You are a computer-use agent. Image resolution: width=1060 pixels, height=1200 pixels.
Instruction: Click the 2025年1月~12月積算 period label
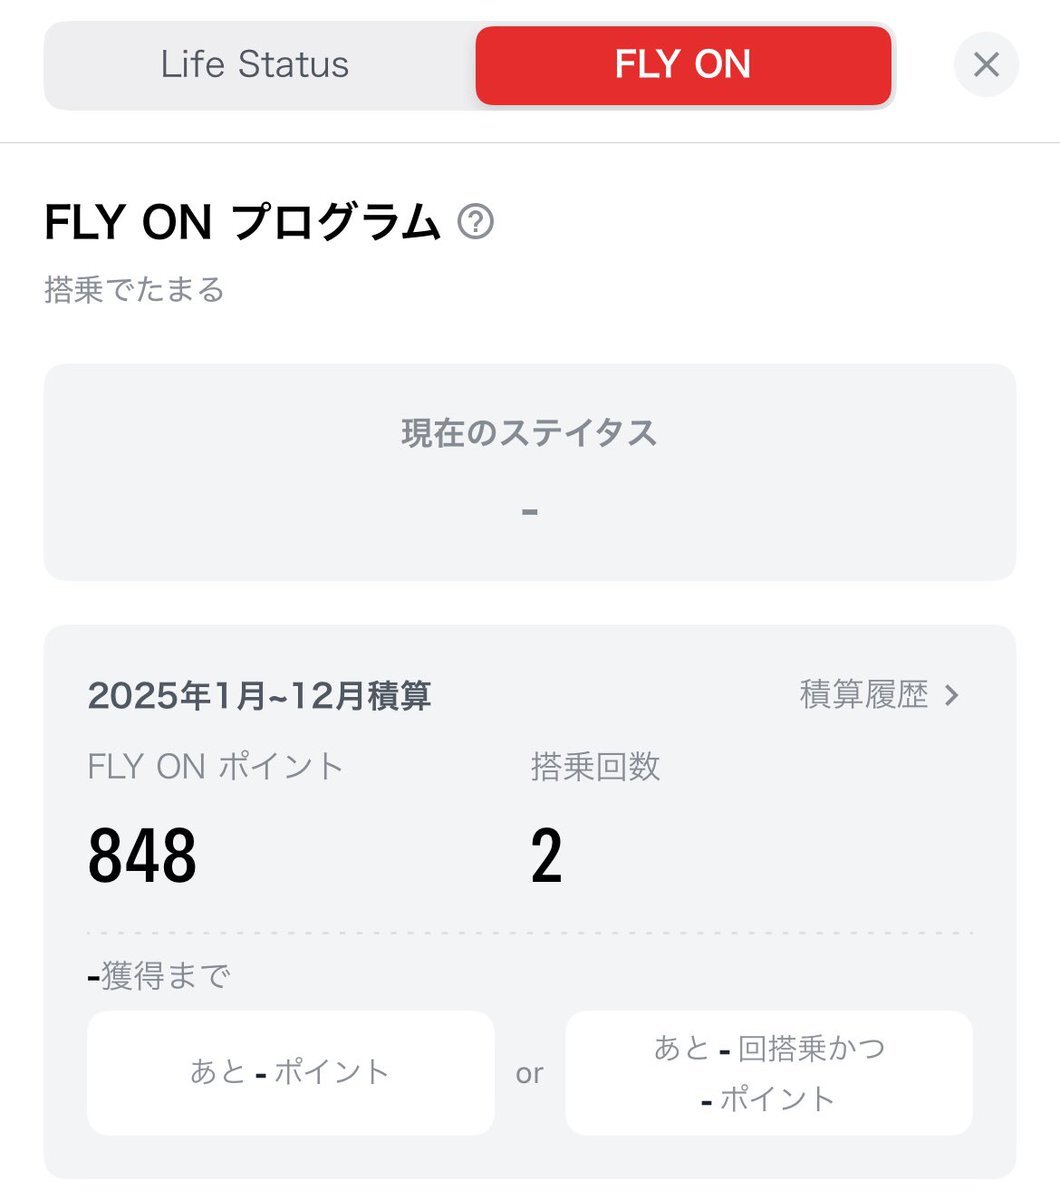260,695
